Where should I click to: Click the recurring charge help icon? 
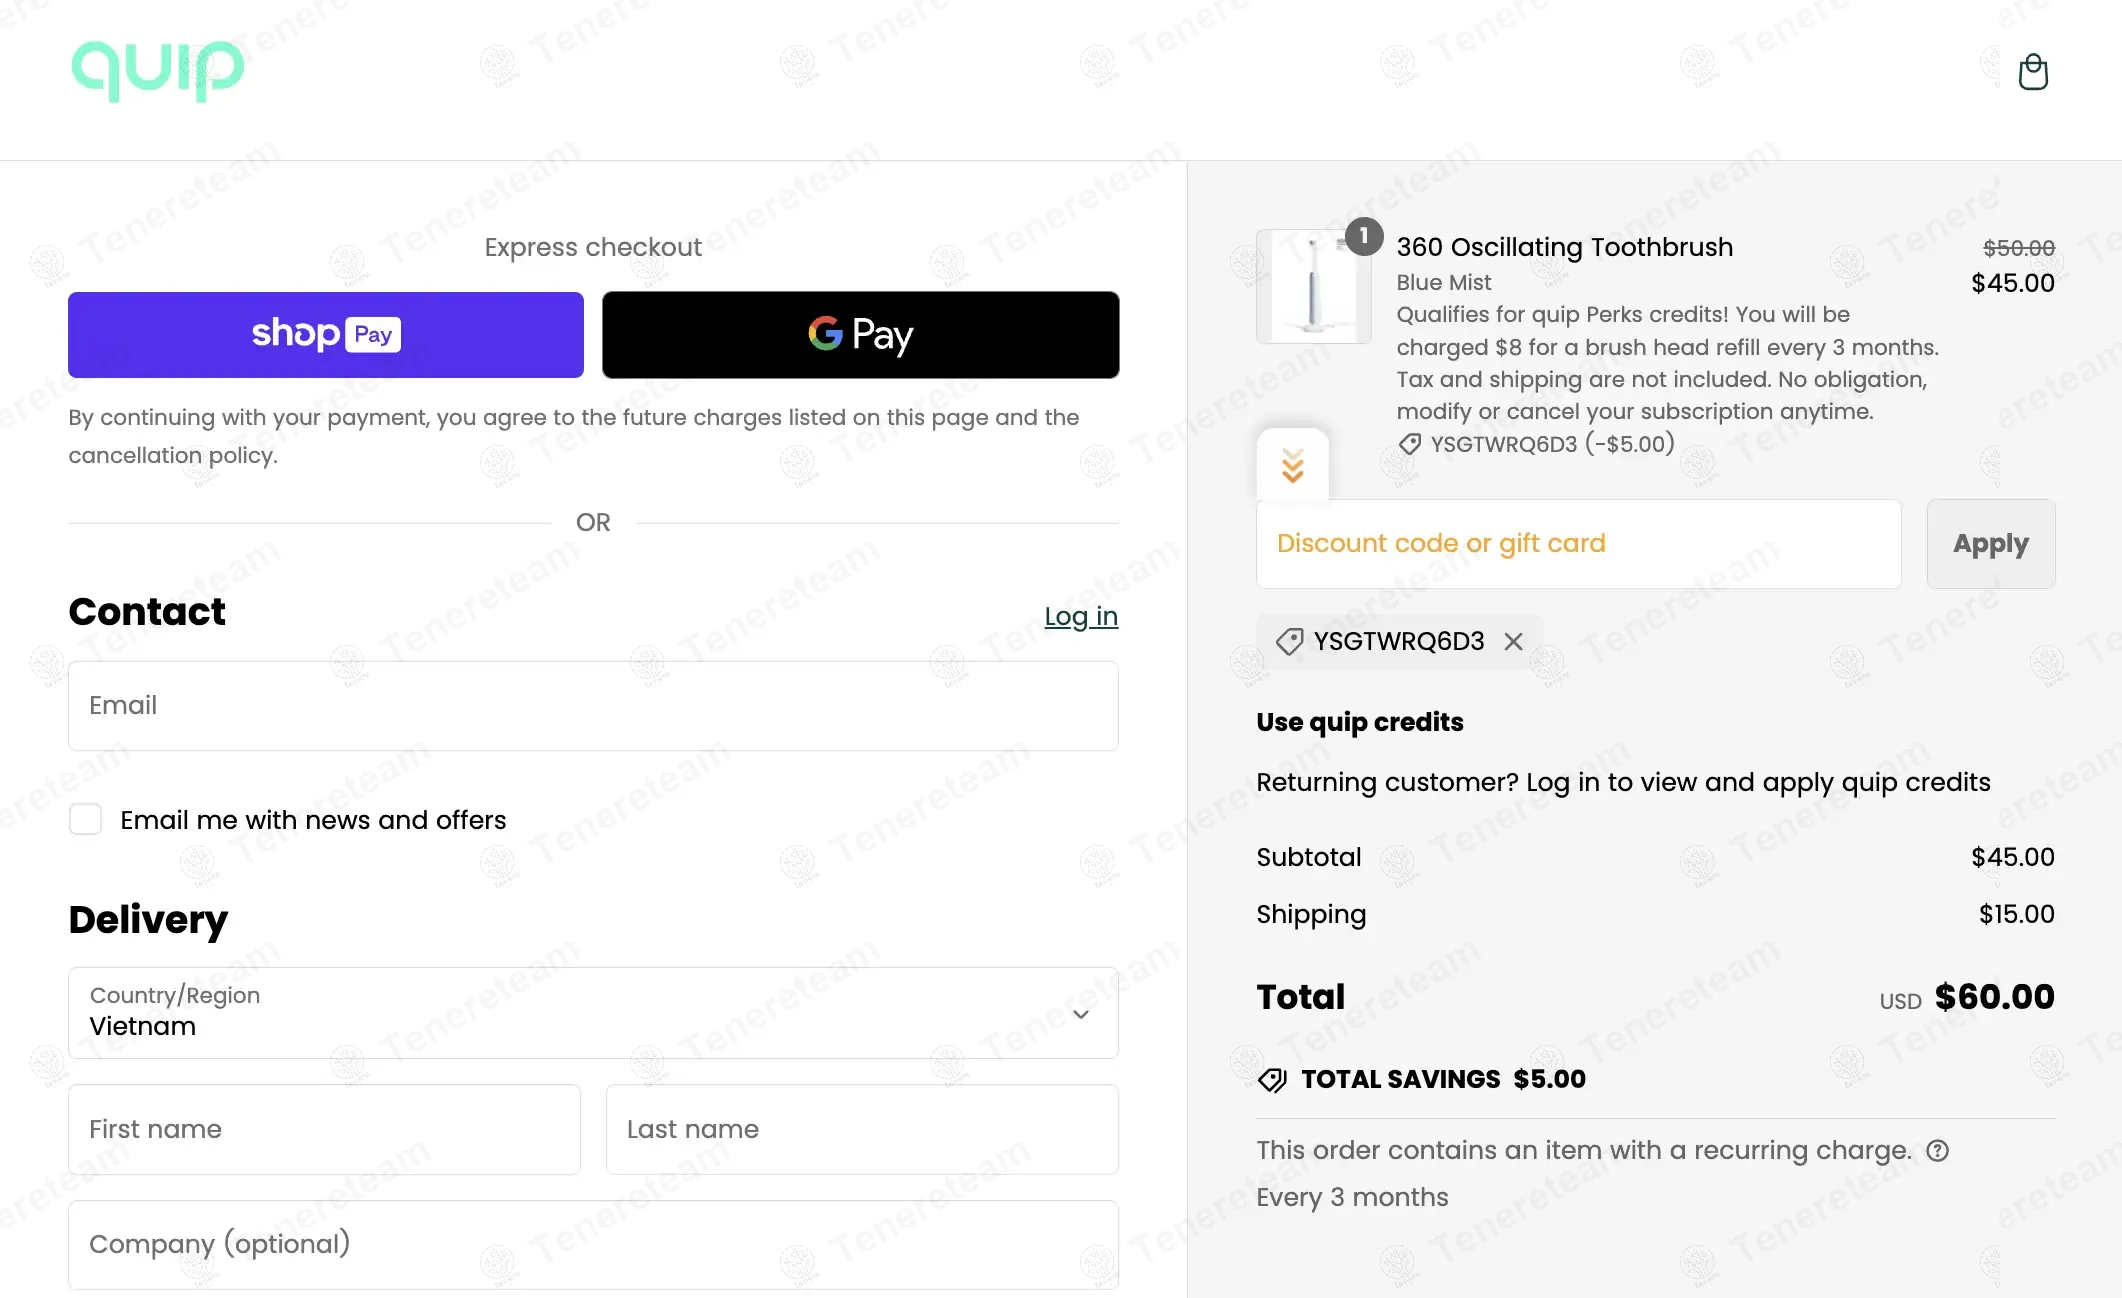(x=1938, y=1151)
